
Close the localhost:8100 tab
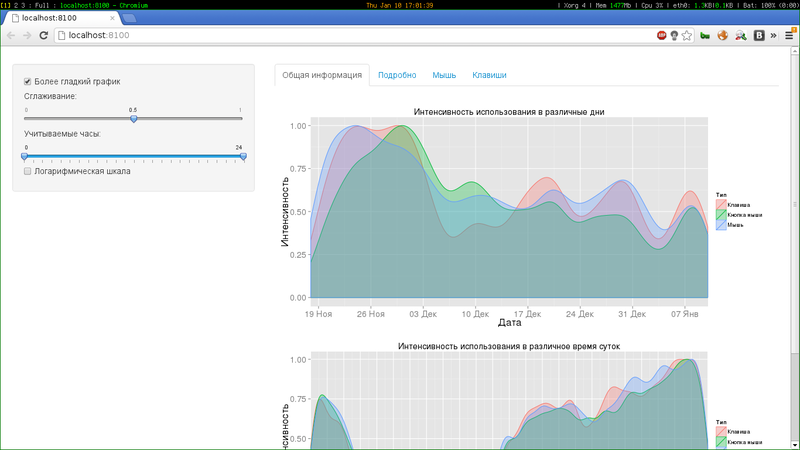pos(112,18)
